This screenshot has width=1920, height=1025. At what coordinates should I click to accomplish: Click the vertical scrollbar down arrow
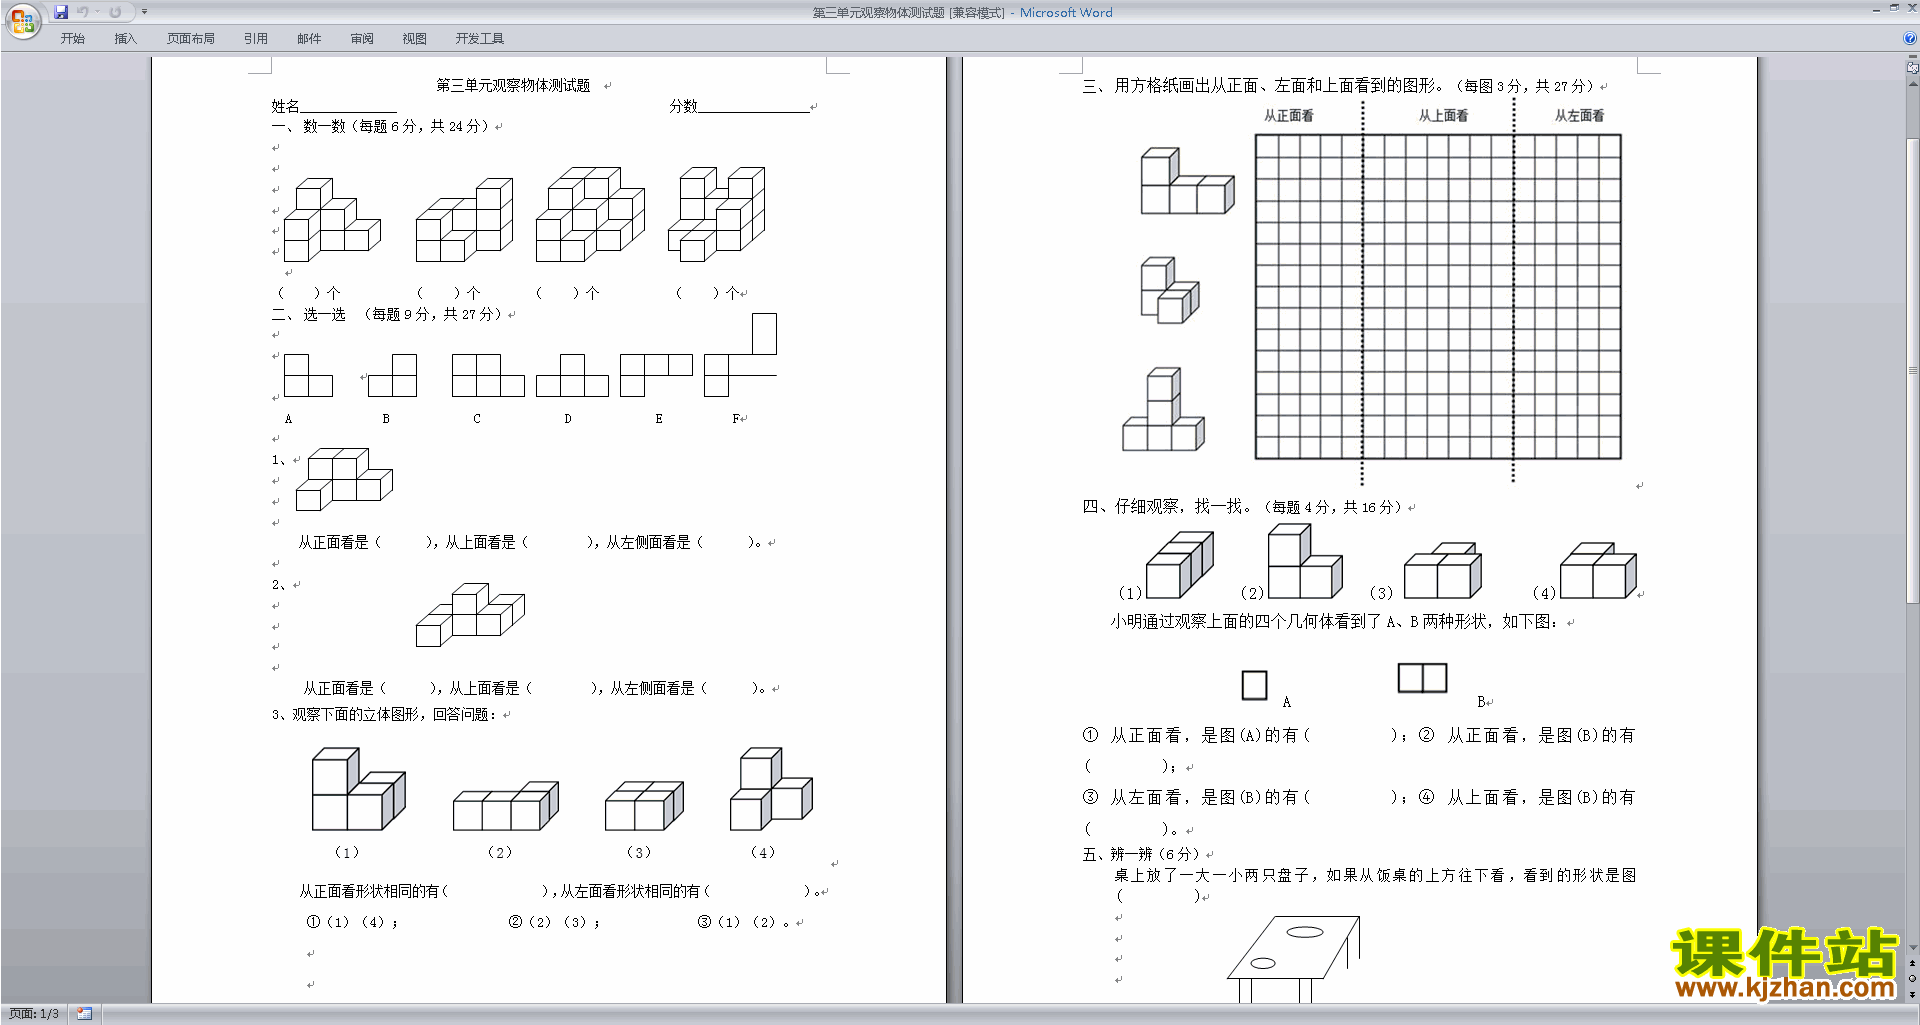point(1913,947)
